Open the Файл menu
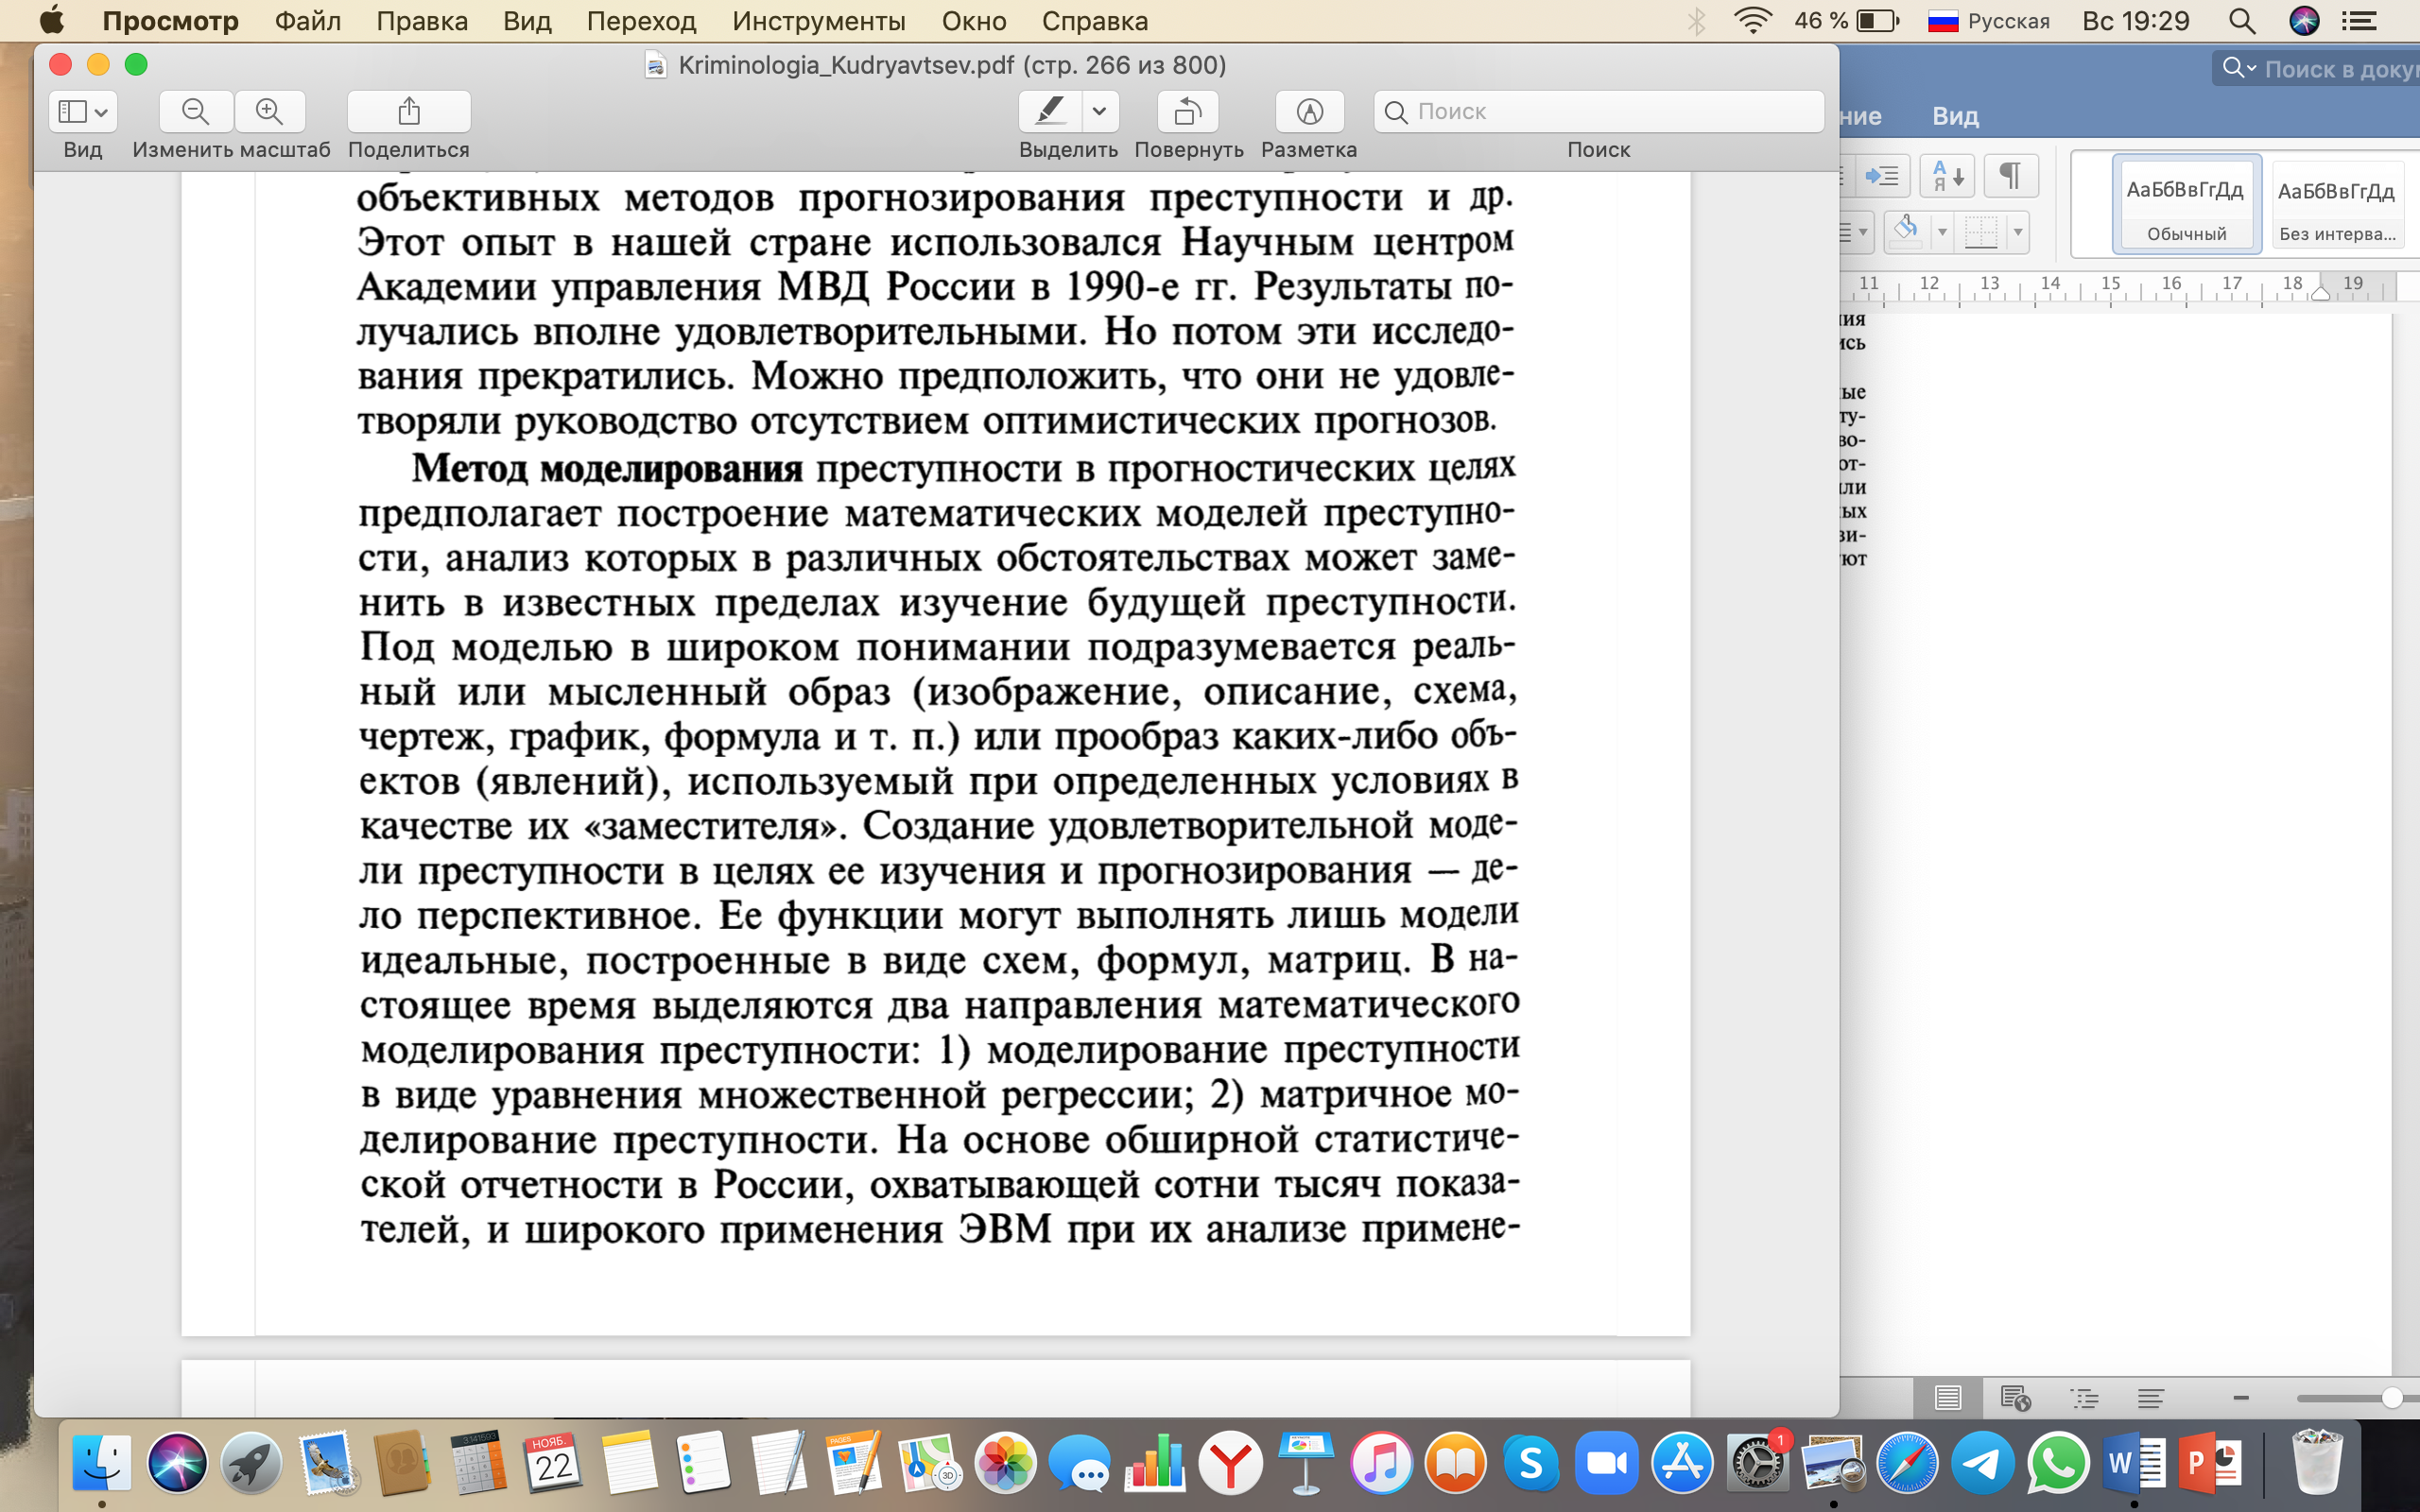The height and width of the screenshot is (1512, 2420). coord(308,21)
